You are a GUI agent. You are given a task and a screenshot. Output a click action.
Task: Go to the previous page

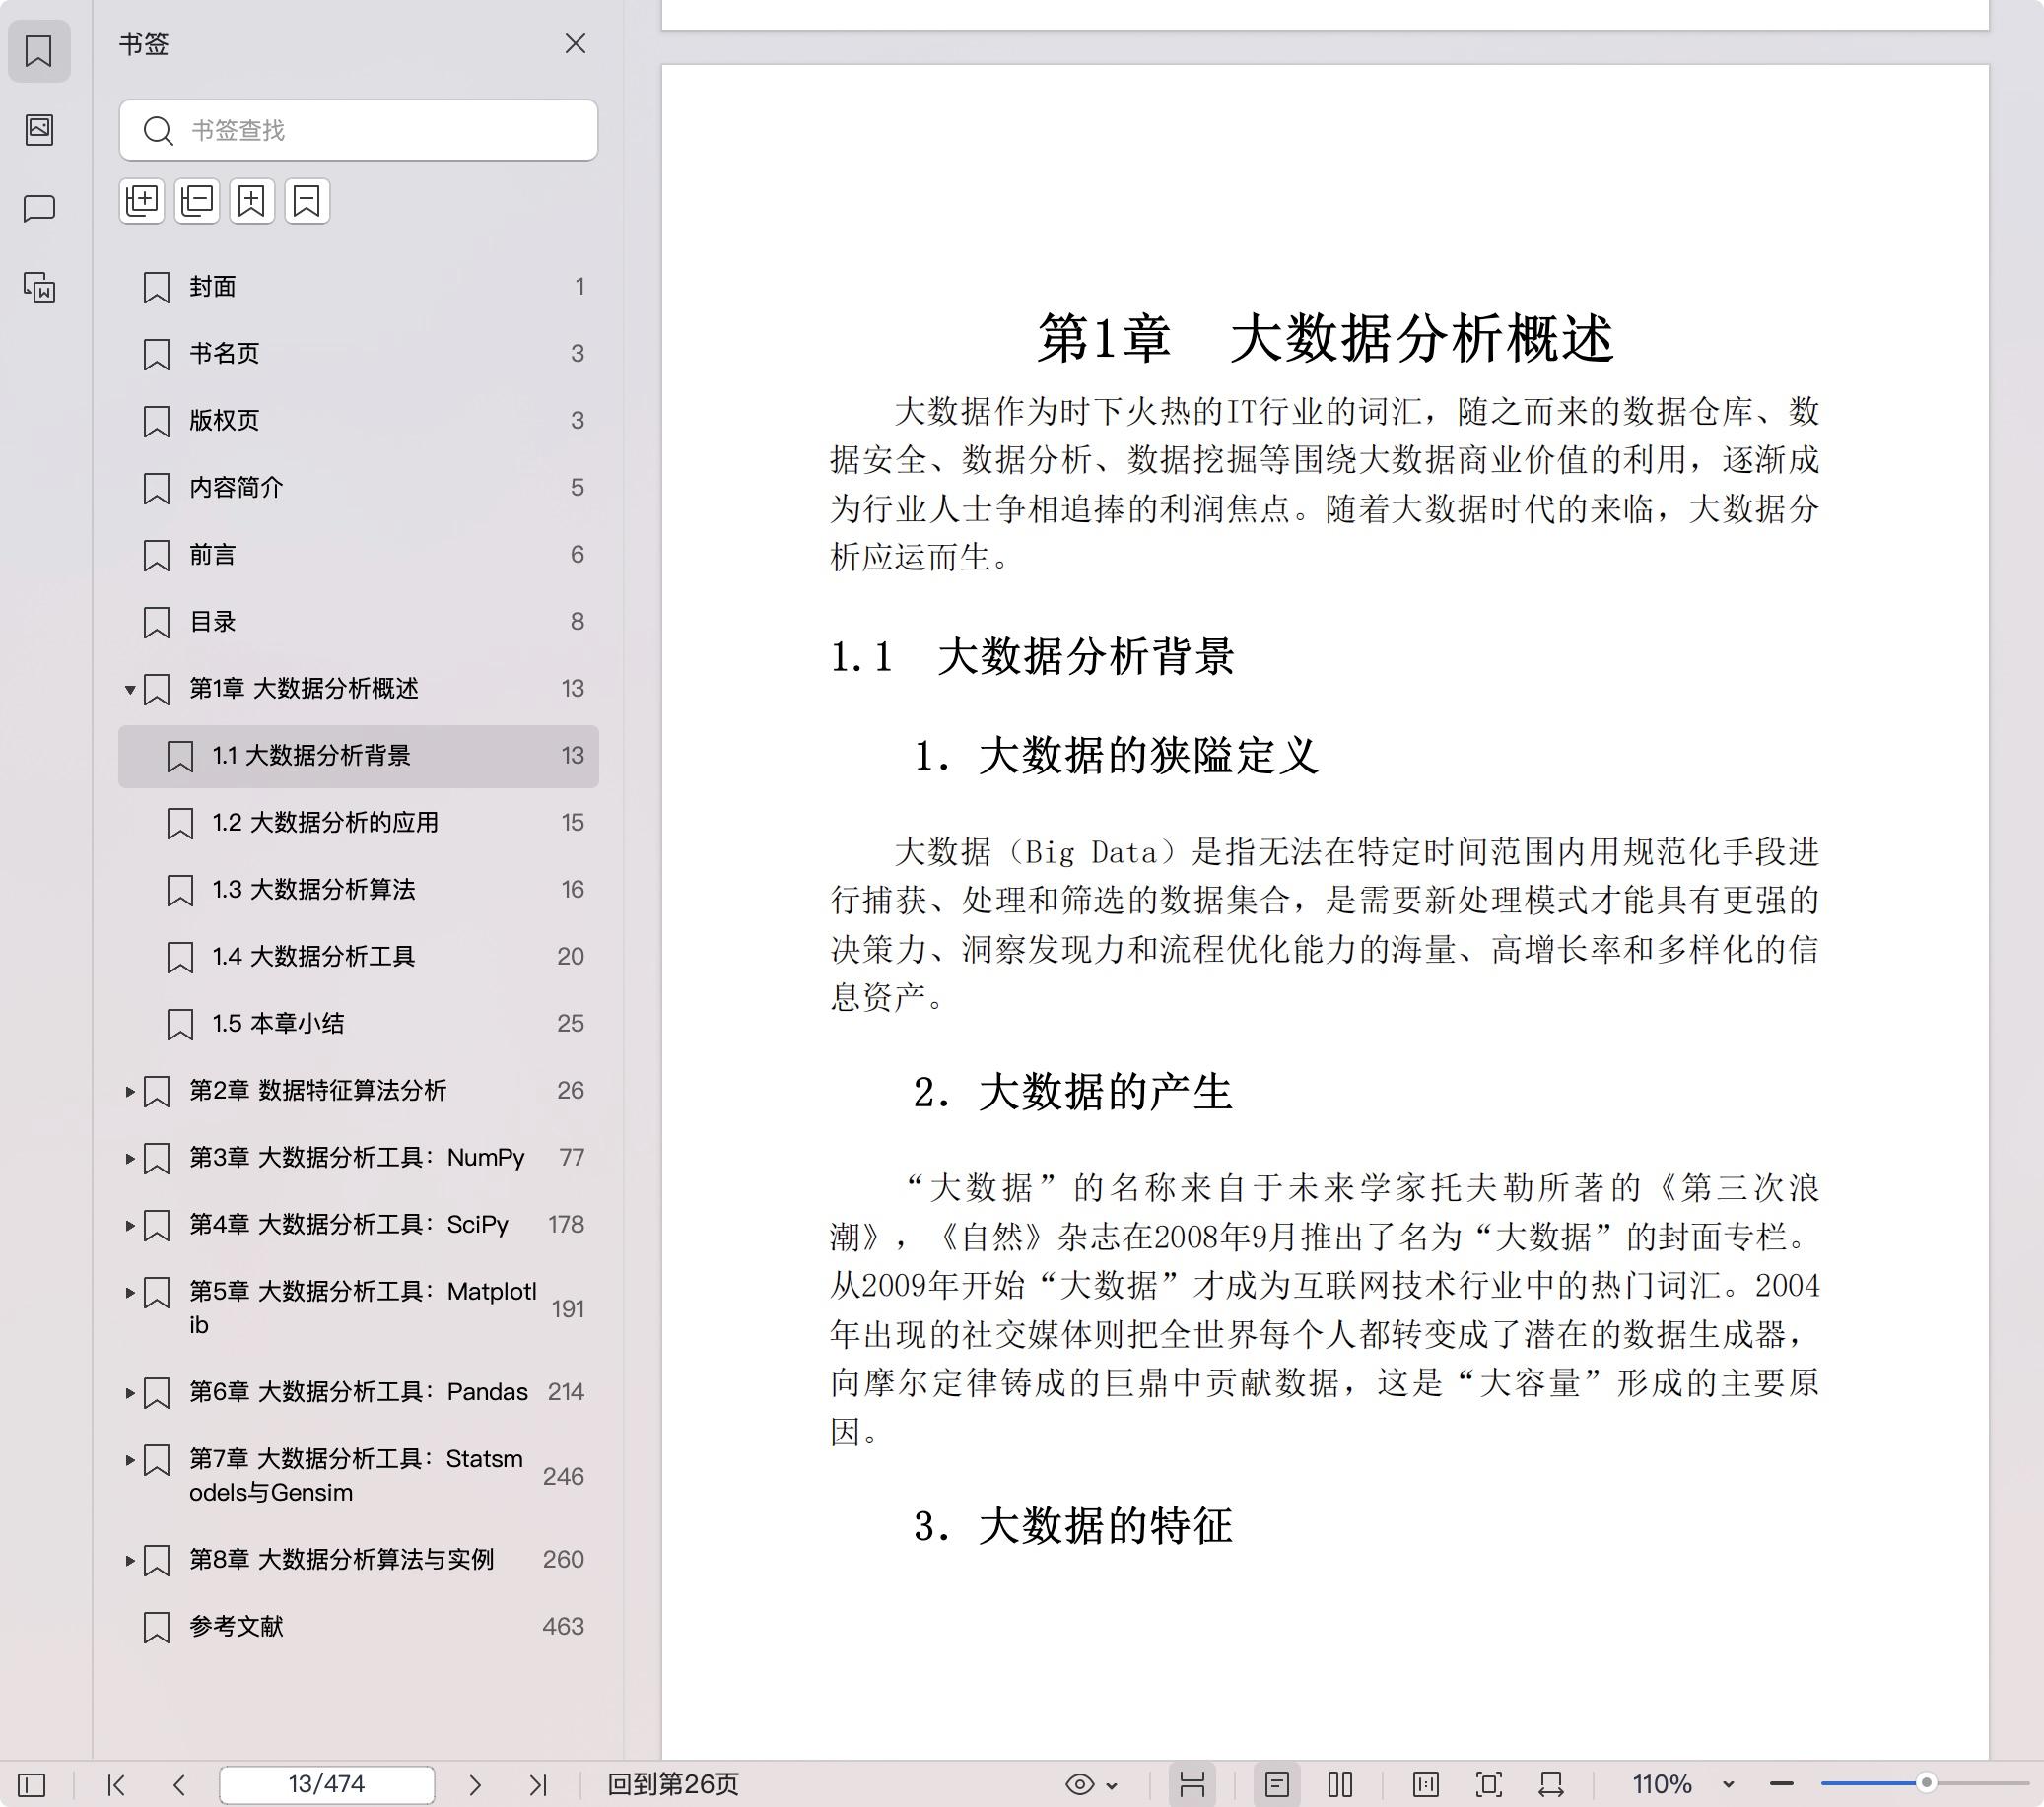click(x=179, y=1784)
